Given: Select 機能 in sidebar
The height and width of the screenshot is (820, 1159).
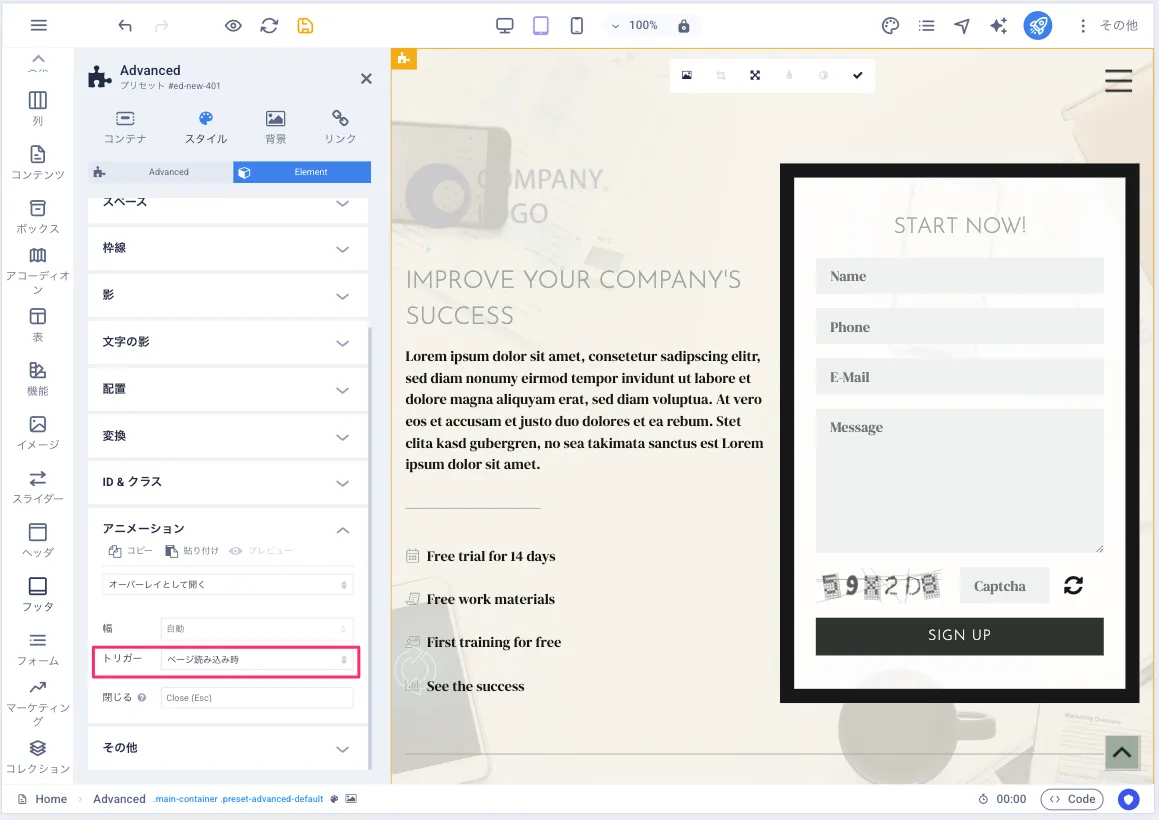Looking at the screenshot, I should (38, 379).
